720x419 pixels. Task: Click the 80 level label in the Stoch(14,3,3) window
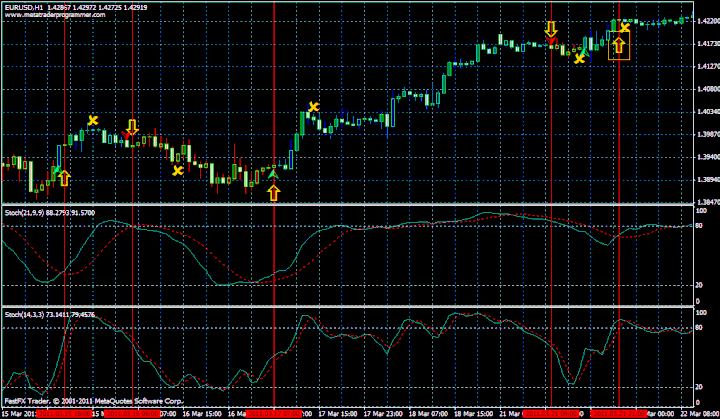tap(699, 328)
